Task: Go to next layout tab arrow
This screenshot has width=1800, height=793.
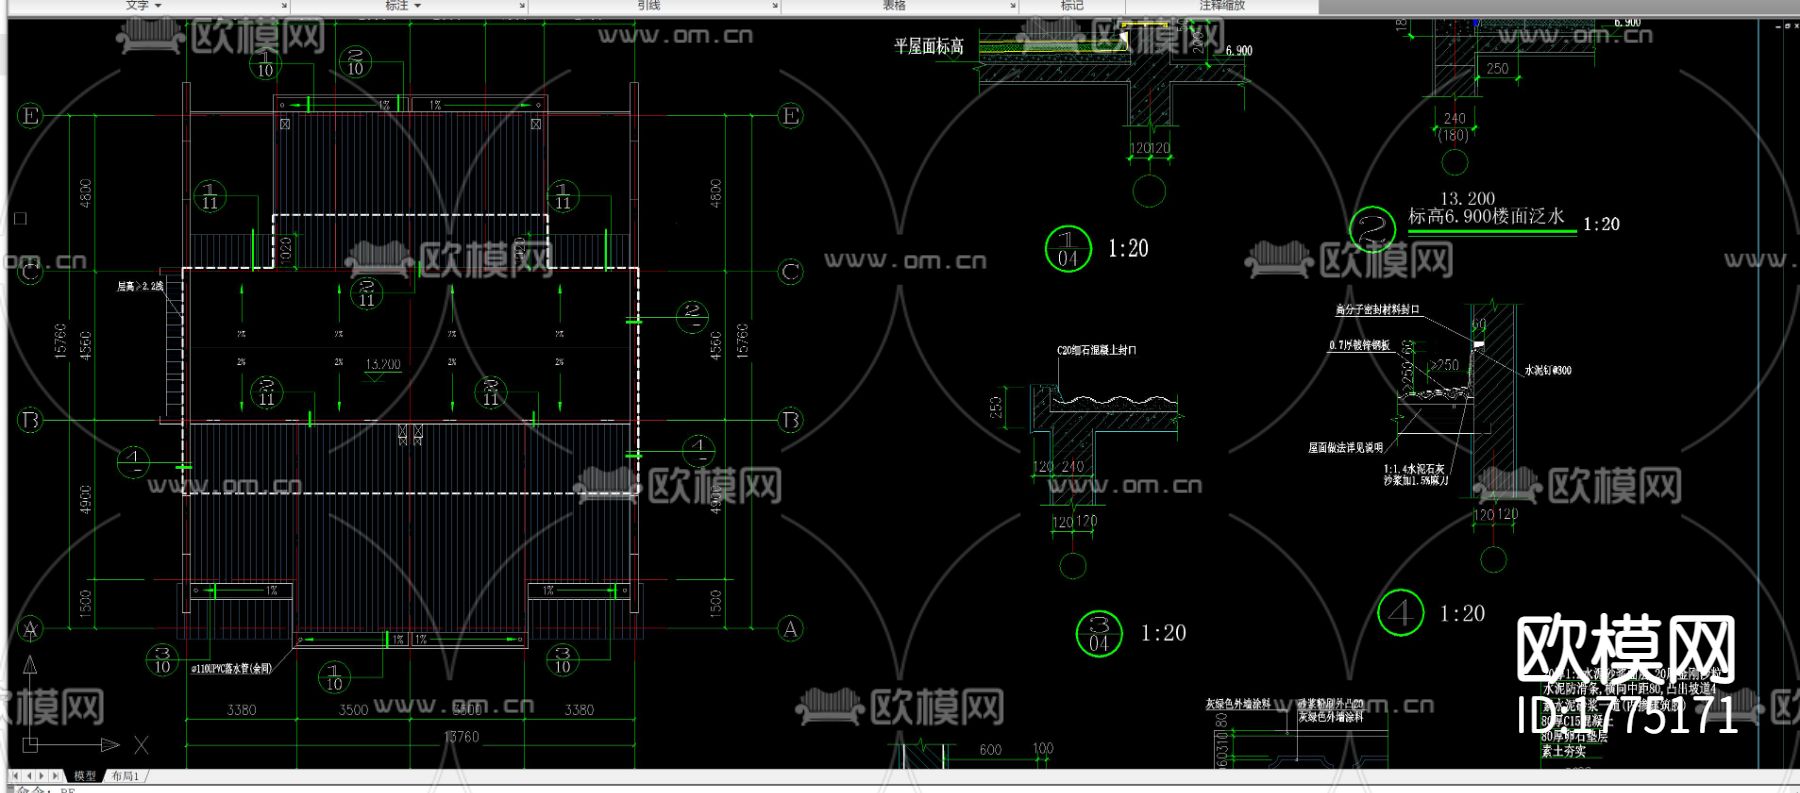Action: click(x=41, y=776)
